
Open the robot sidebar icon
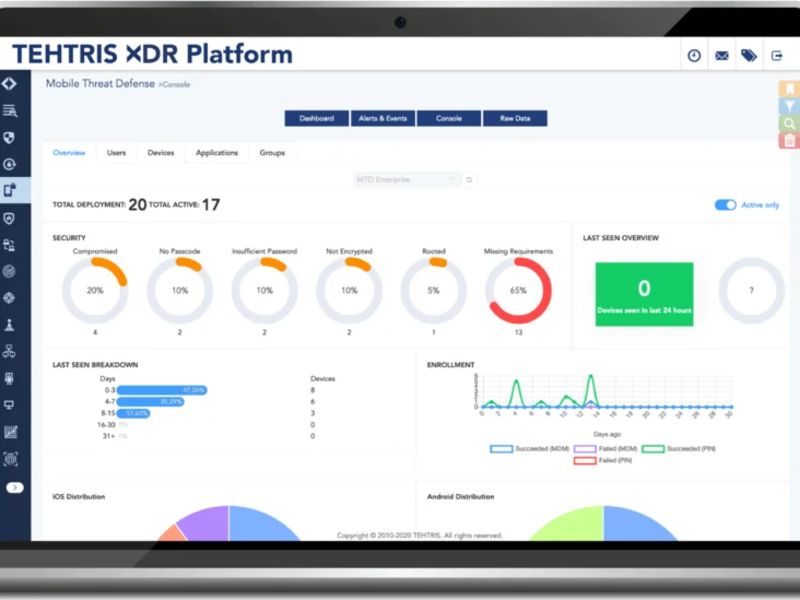click(x=9, y=378)
